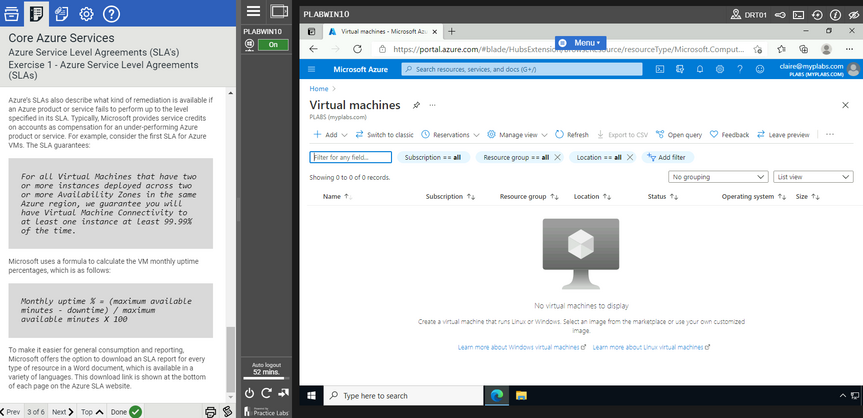Select the Virtual machines browser tab
This screenshot has width=863, height=418.
[x=384, y=31]
